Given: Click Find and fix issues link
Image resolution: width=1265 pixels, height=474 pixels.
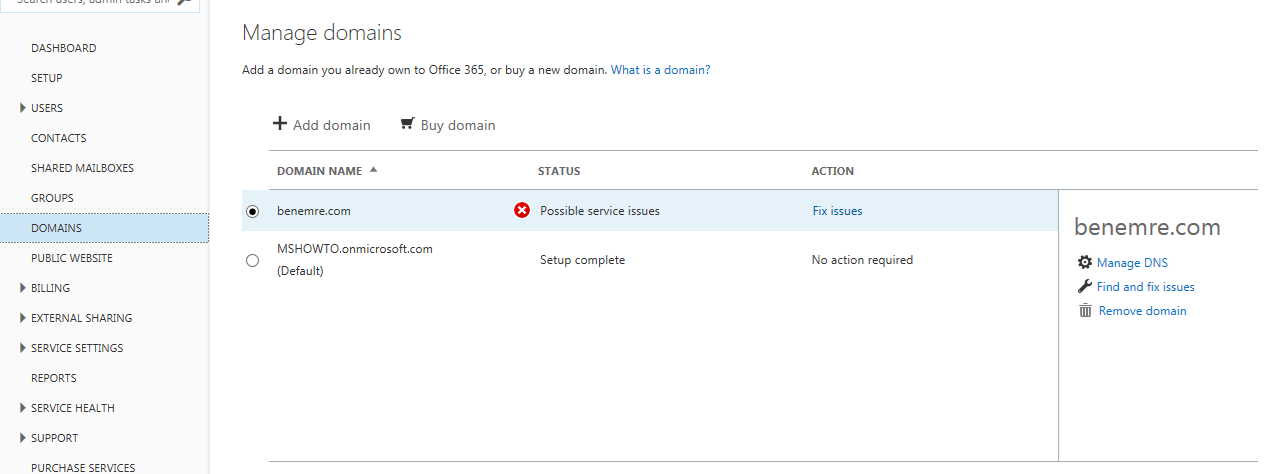Looking at the screenshot, I should click(x=1146, y=287).
